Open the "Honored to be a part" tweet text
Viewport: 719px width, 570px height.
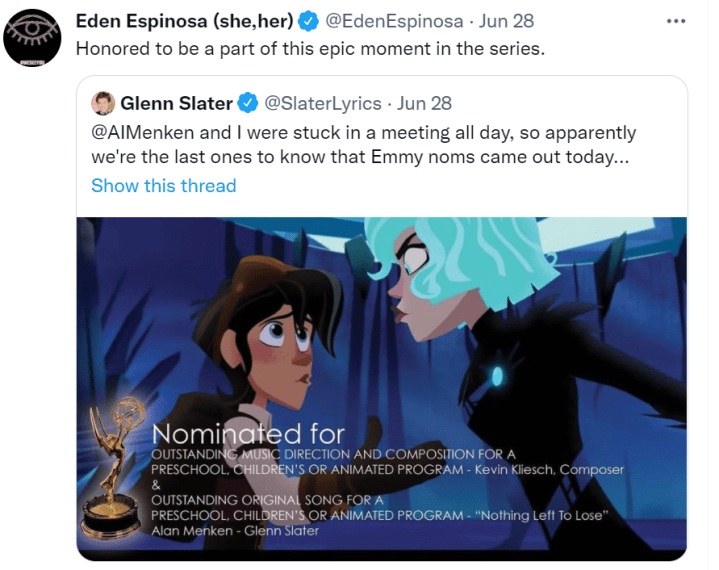[311, 48]
